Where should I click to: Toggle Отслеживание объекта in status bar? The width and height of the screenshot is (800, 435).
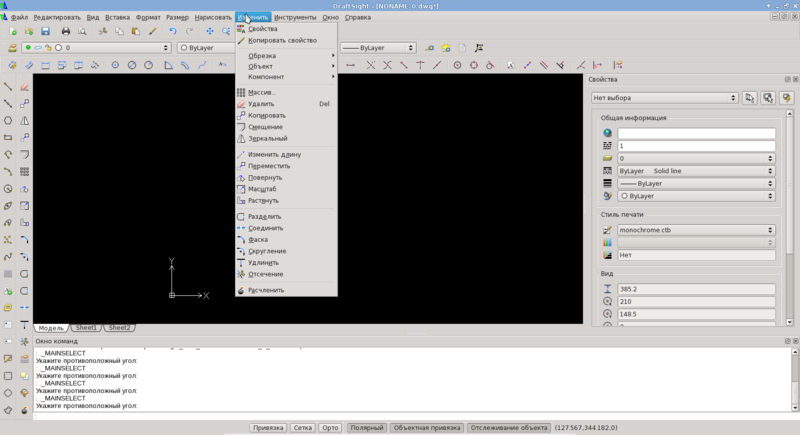click(x=509, y=428)
